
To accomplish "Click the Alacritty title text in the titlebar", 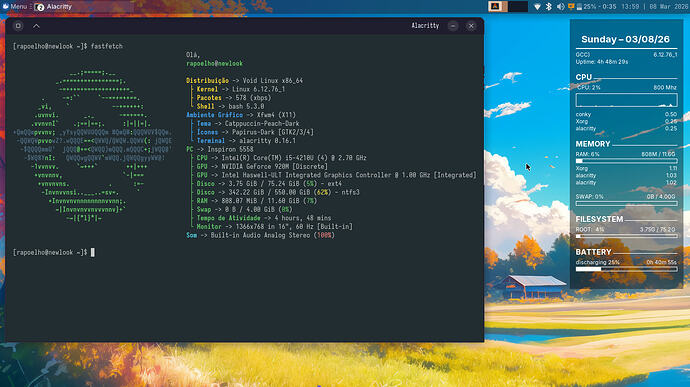I will pos(425,26).
